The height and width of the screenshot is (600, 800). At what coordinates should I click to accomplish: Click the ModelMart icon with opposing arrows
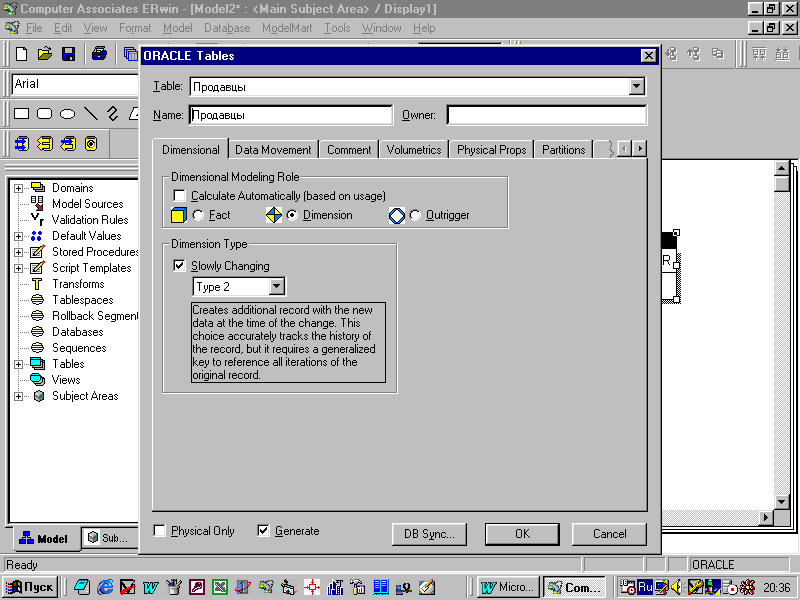coord(68,144)
